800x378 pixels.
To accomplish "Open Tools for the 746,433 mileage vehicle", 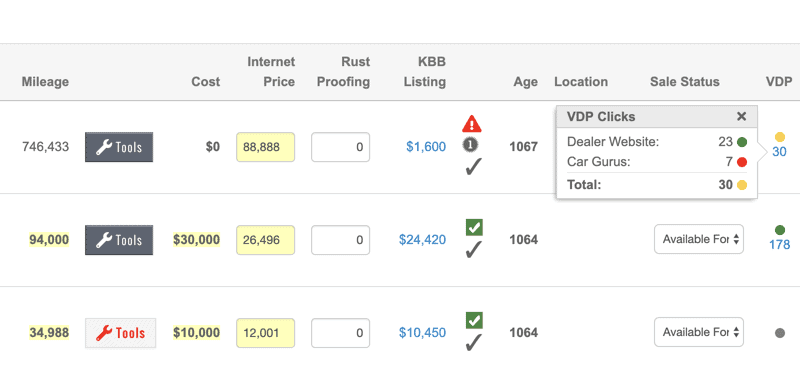I will coord(119,147).
